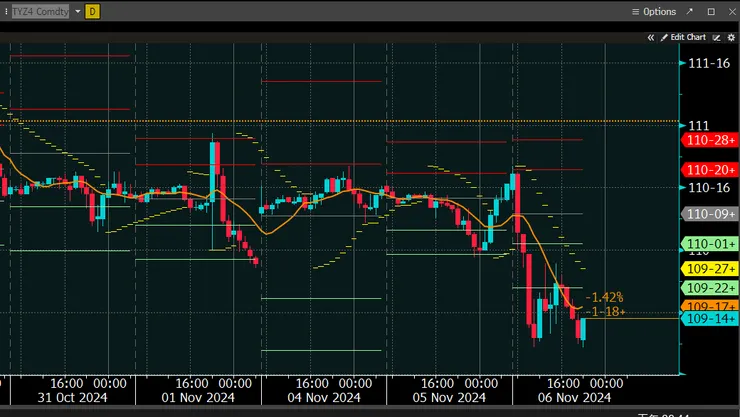Open the security dropdown arrow
The height and width of the screenshot is (417, 740).
pyautogui.click(x=78, y=11)
